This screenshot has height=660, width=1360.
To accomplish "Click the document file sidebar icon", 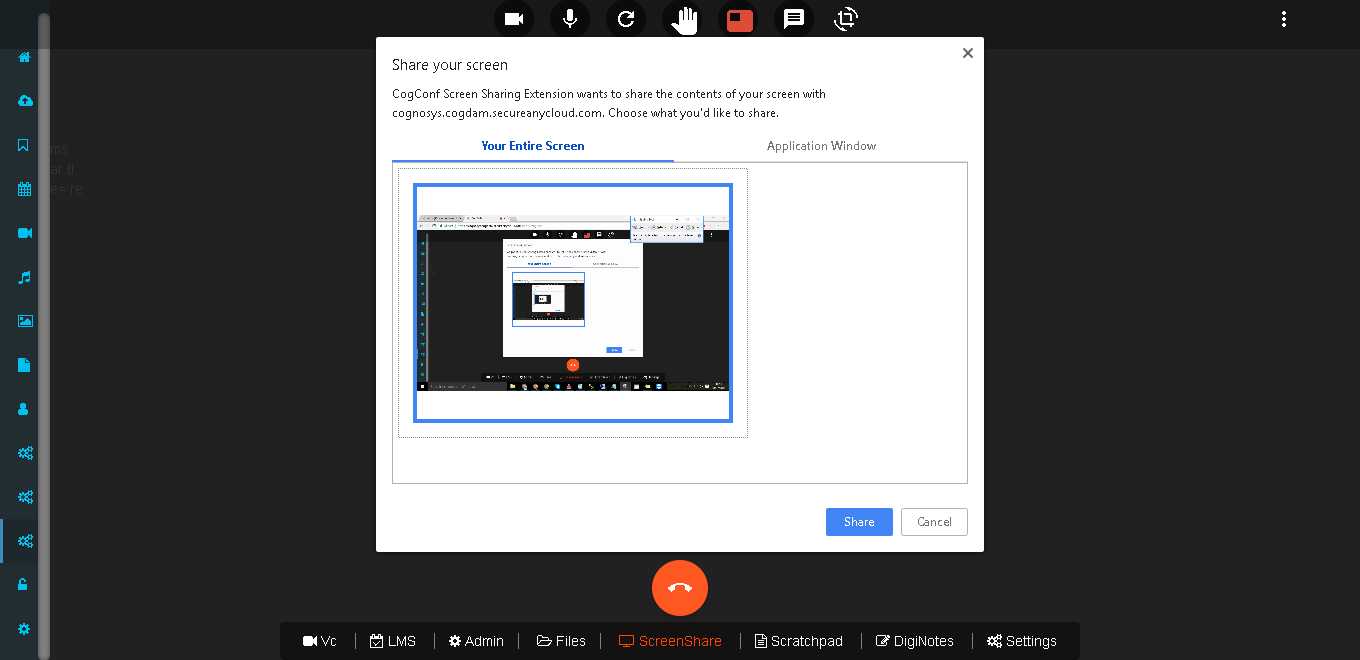I will pyautogui.click(x=24, y=365).
